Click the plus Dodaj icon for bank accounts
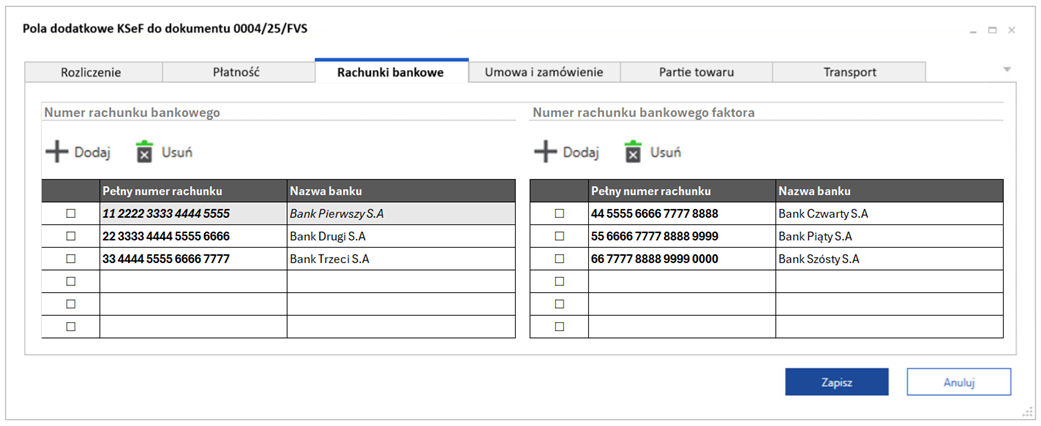Viewport: 1041px width, 426px height. click(58, 152)
